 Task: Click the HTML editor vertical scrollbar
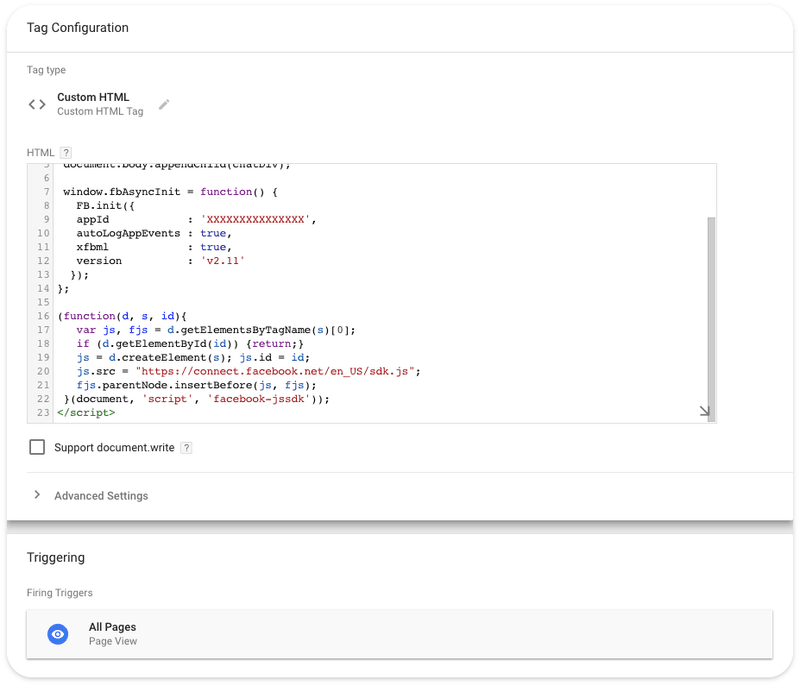click(711, 319)
